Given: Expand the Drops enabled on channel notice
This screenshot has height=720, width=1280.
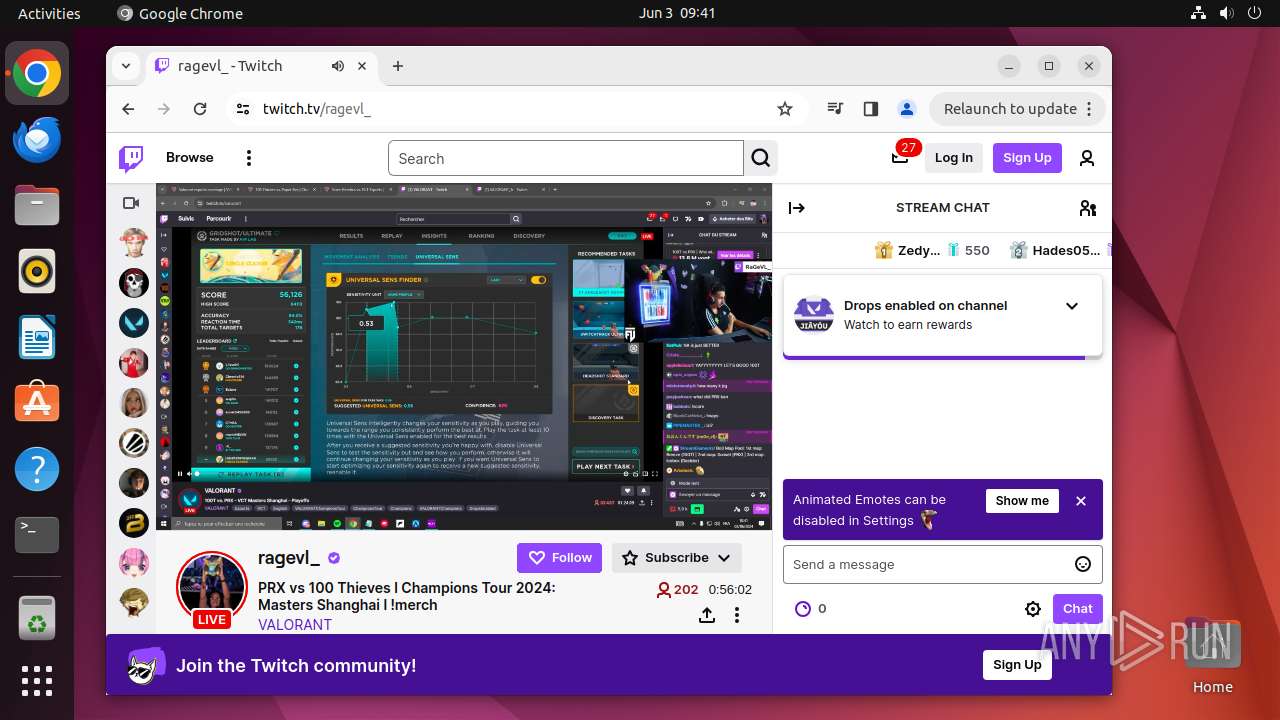Looking at the screenshot, I should tap(1072, 306).
